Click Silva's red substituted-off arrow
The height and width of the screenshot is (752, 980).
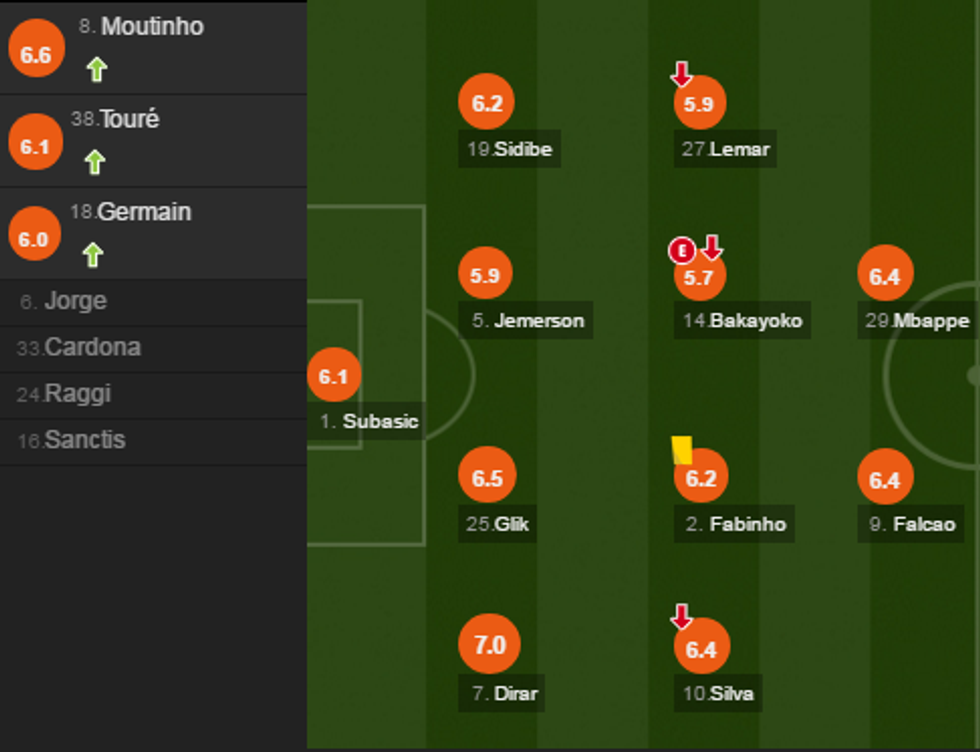[681, 617]
